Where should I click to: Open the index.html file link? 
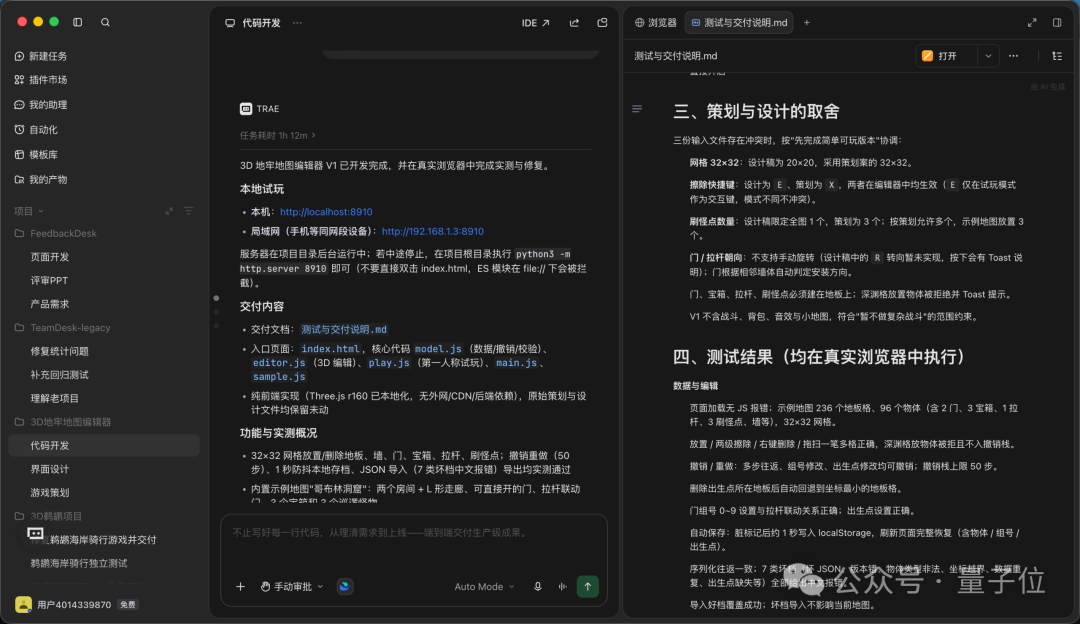pyautogui.click(x=331, y=349)
